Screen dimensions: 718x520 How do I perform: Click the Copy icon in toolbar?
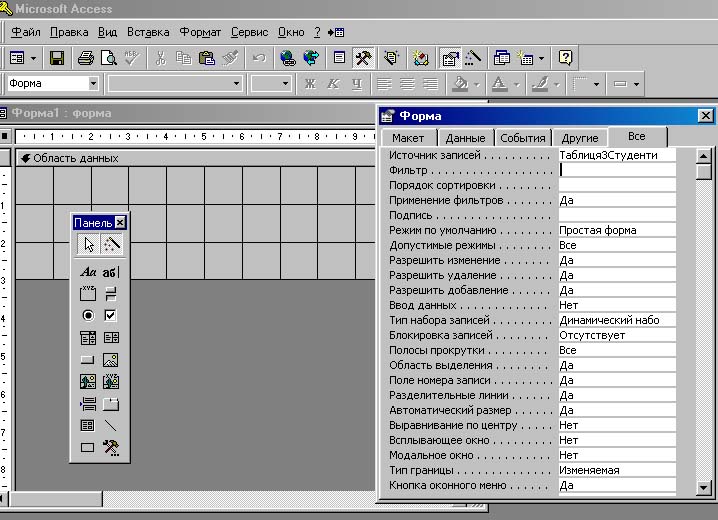pos(184,58)
